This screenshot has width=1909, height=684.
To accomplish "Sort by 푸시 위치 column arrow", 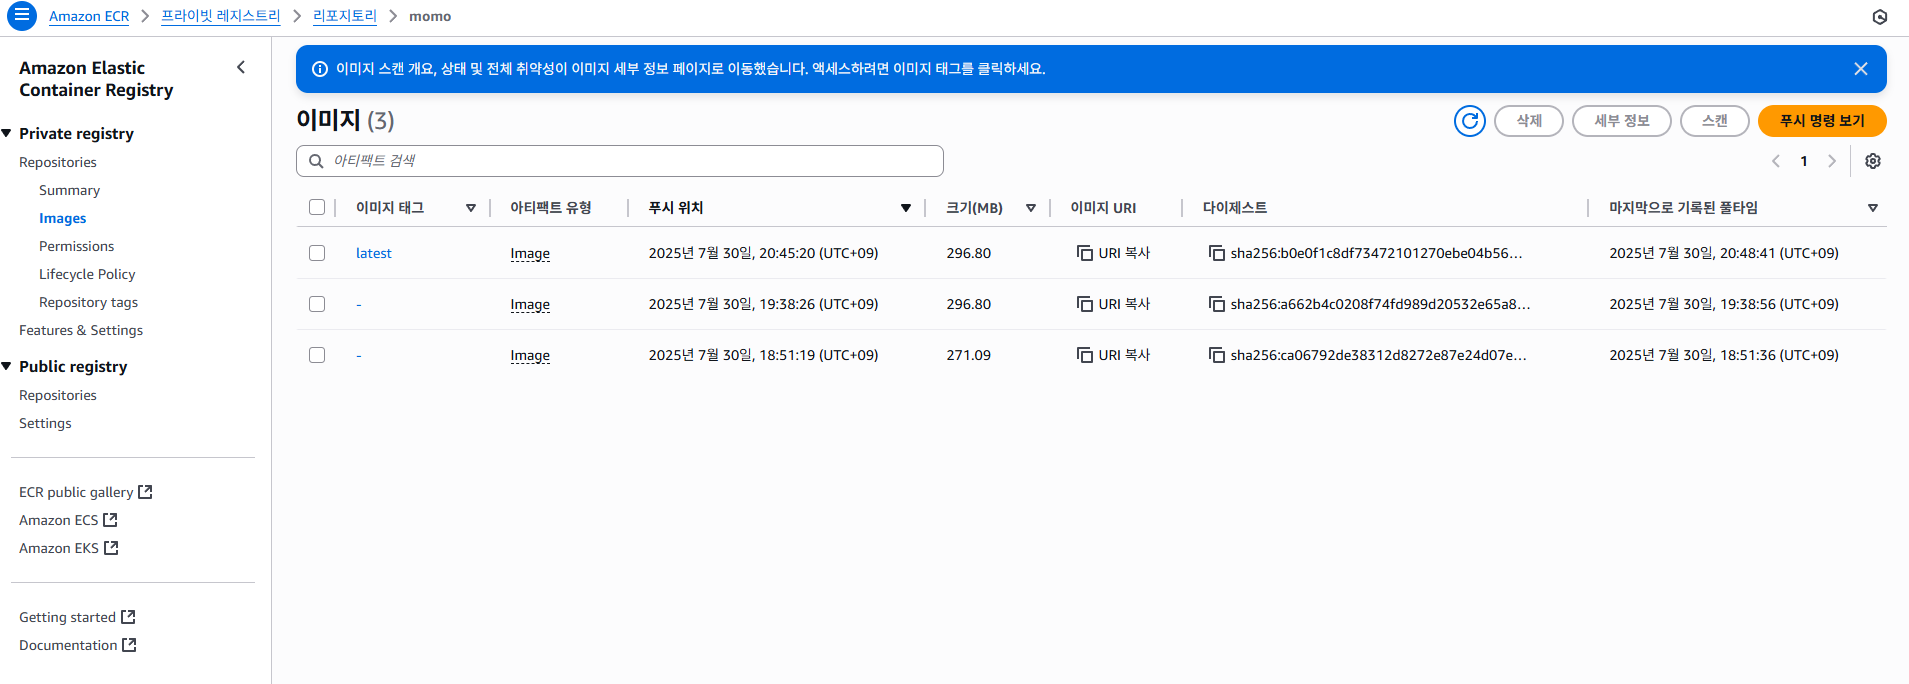I will (906, 208).
